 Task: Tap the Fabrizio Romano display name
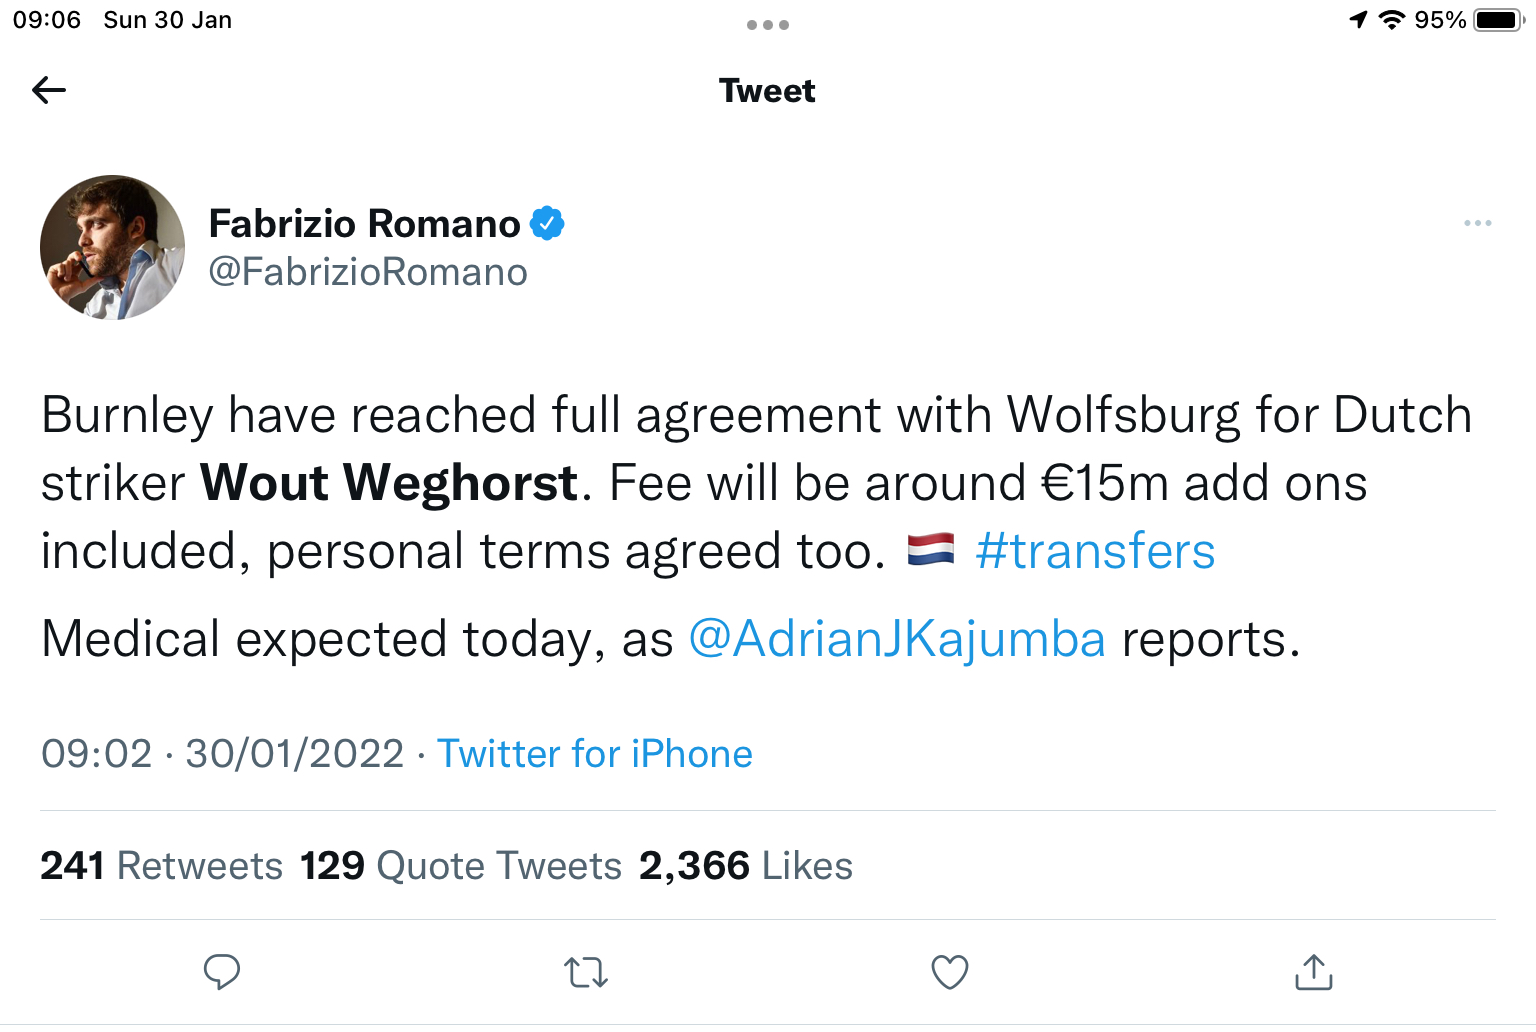tap(364, 224)
